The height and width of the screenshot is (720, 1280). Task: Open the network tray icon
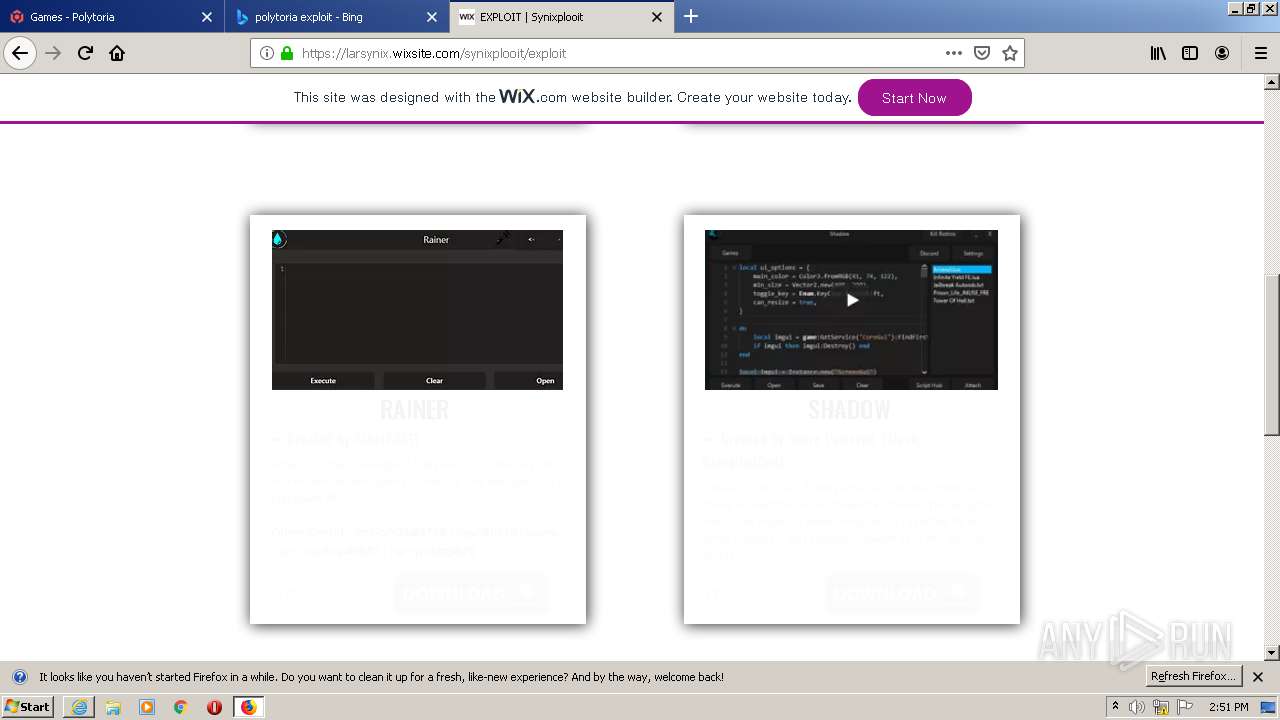[x=1161, y=707]
